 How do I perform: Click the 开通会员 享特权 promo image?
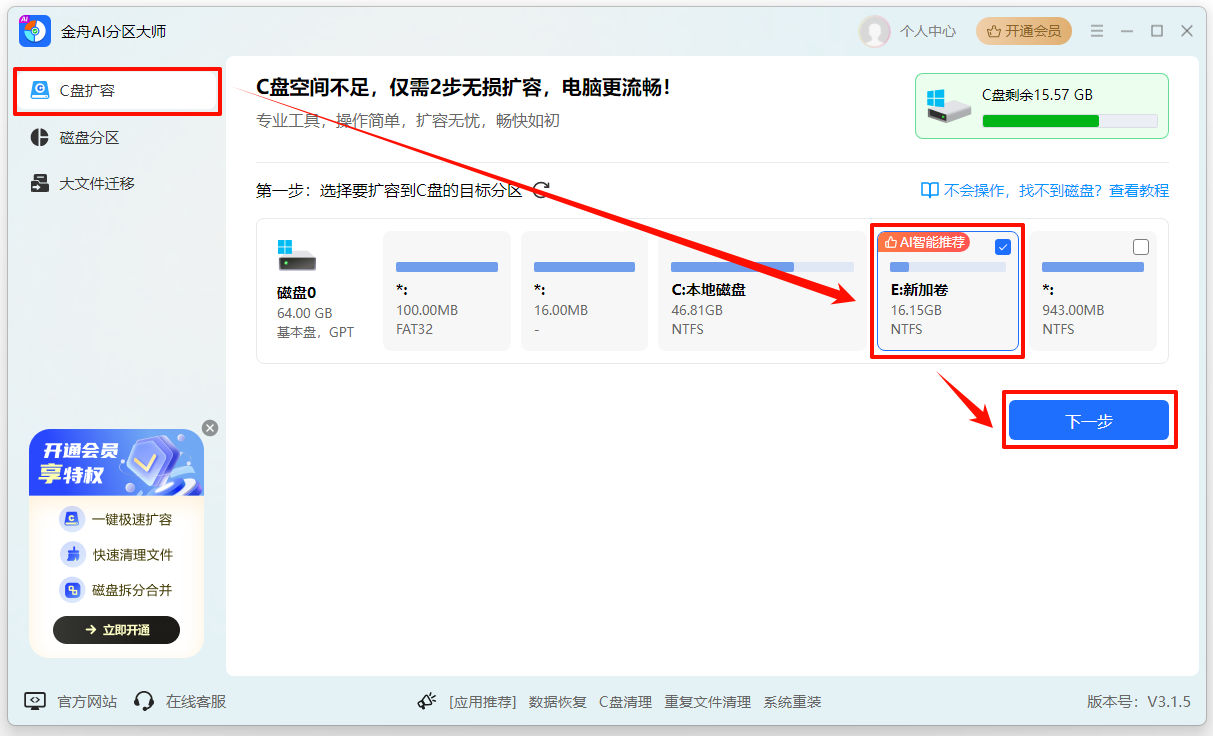(116, 463)
